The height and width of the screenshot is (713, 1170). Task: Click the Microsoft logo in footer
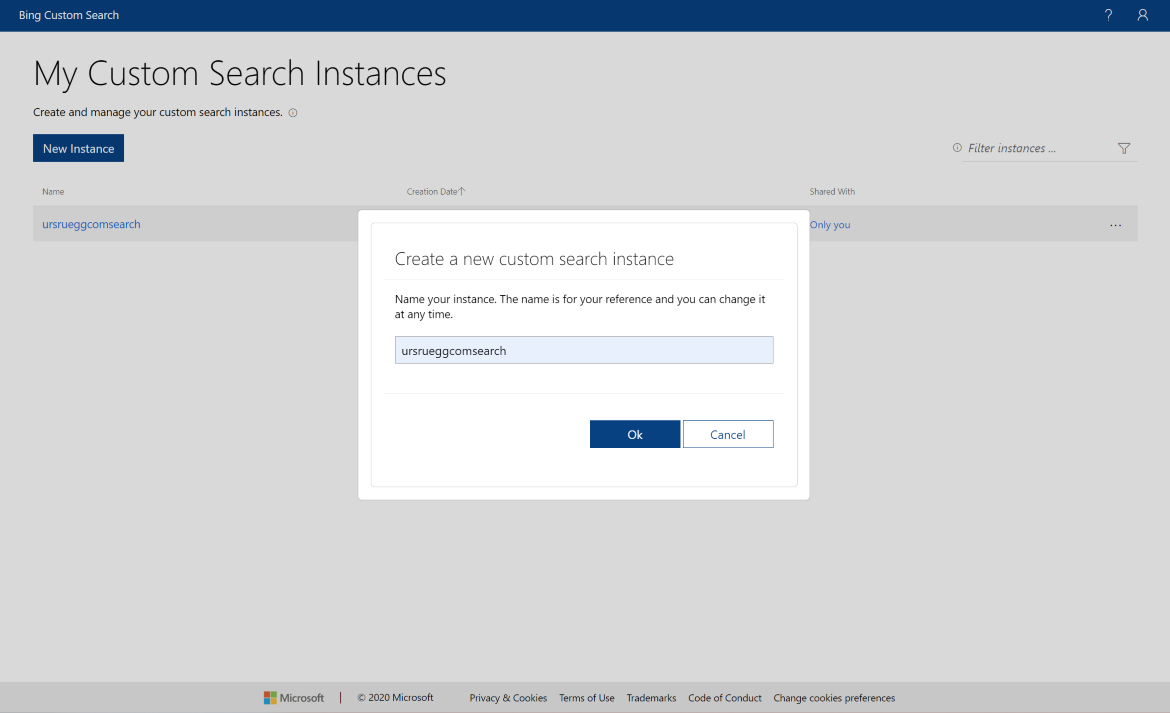293,698
